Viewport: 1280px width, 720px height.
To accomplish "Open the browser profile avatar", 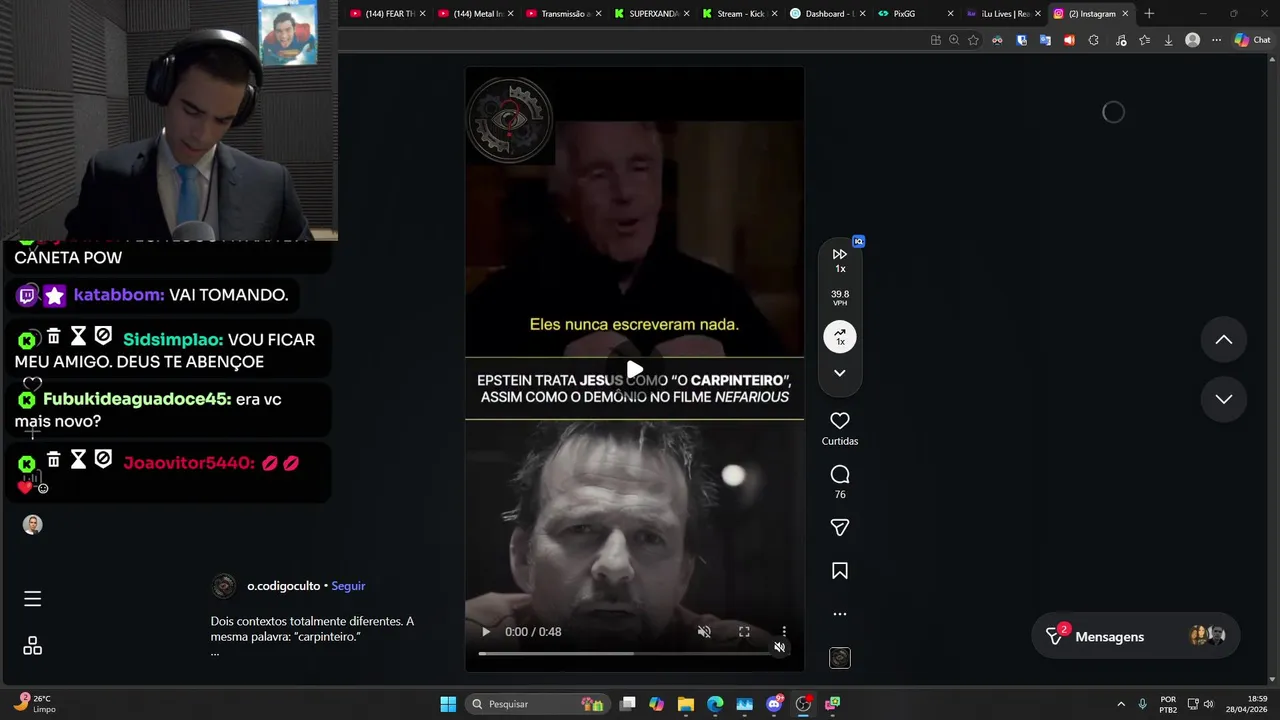I will [1192, 40].
